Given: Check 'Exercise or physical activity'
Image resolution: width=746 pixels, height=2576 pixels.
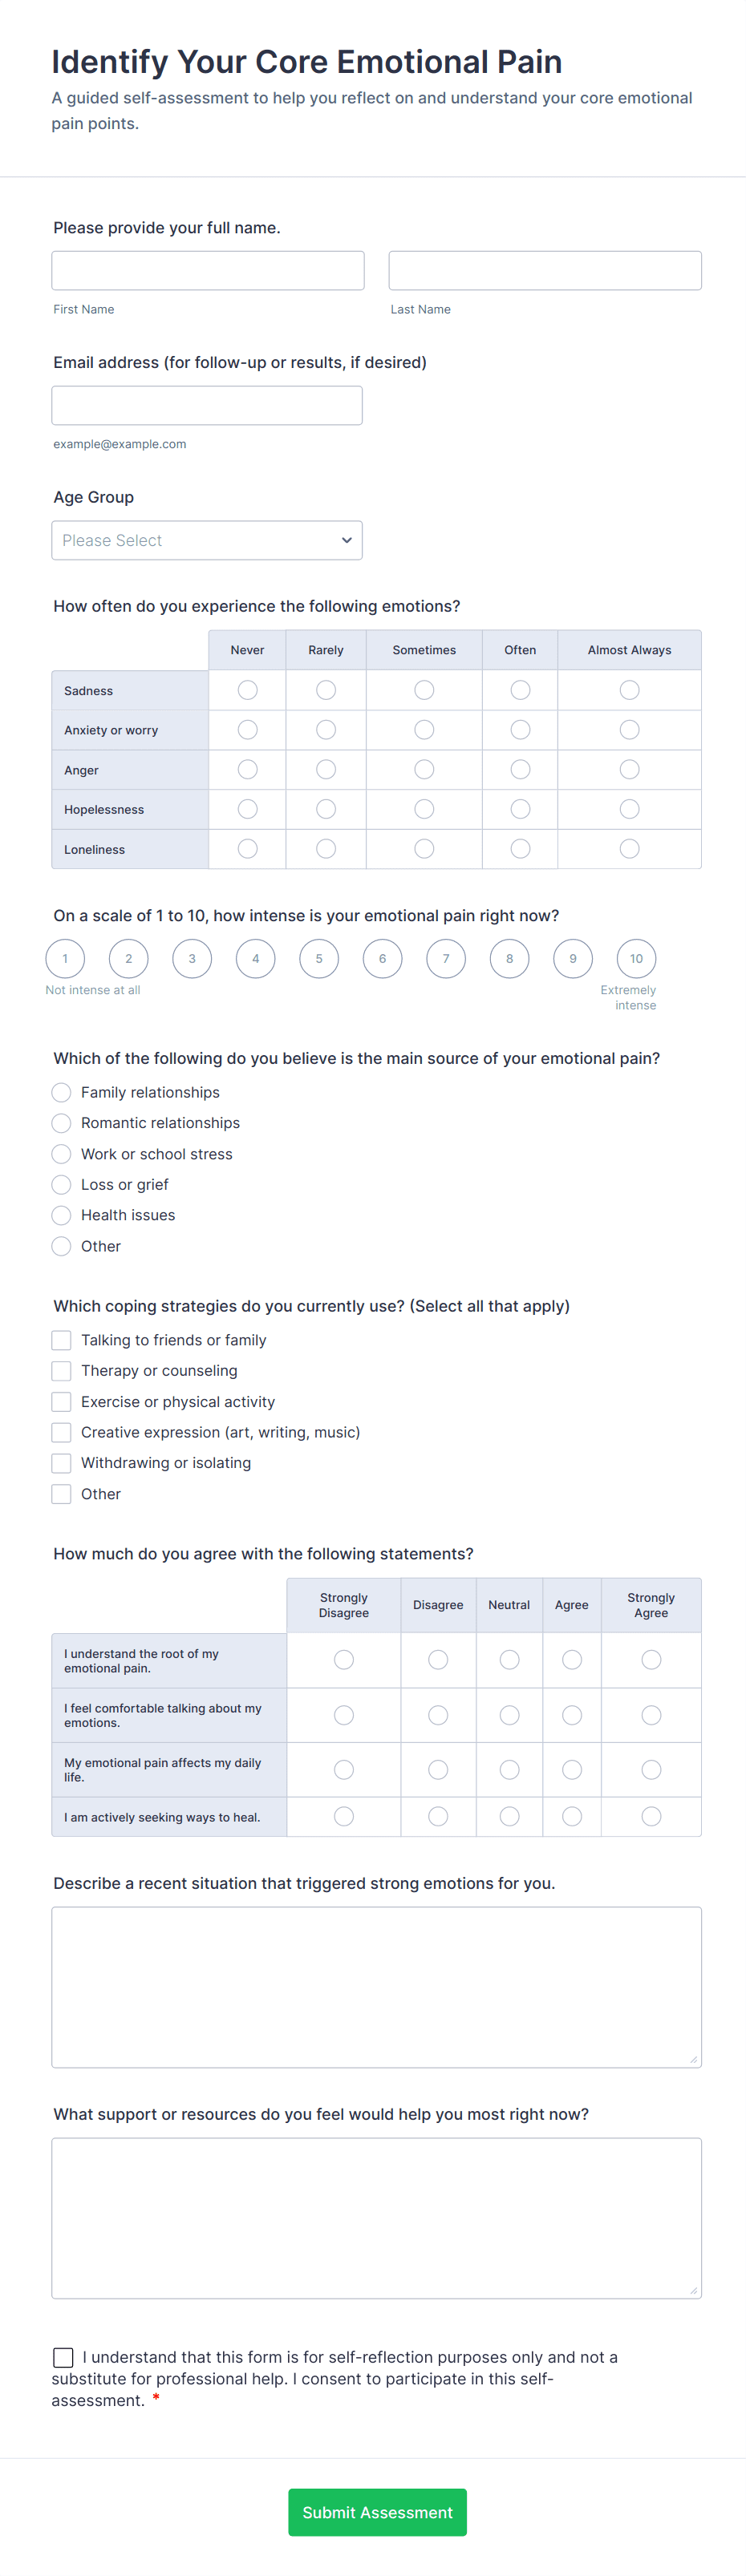Looking at the screenshot, I should click(x=61, y=1401).
